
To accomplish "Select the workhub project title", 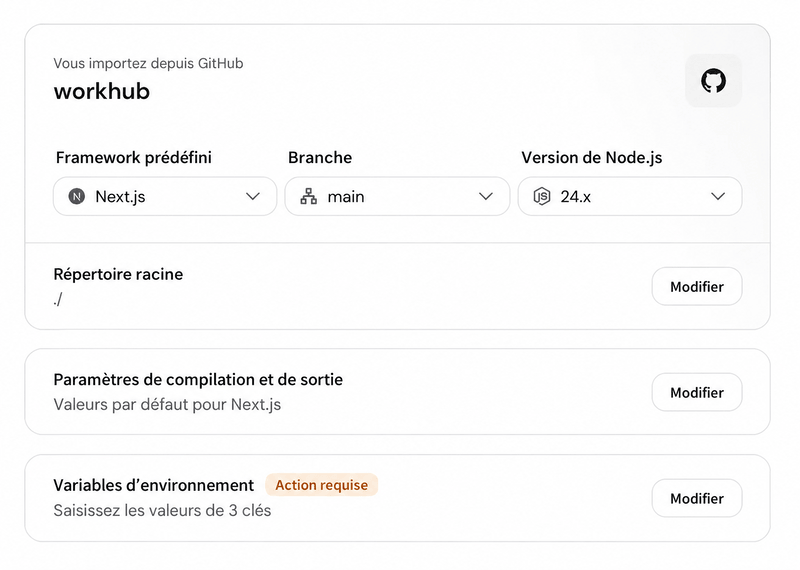I will [102, 91].
